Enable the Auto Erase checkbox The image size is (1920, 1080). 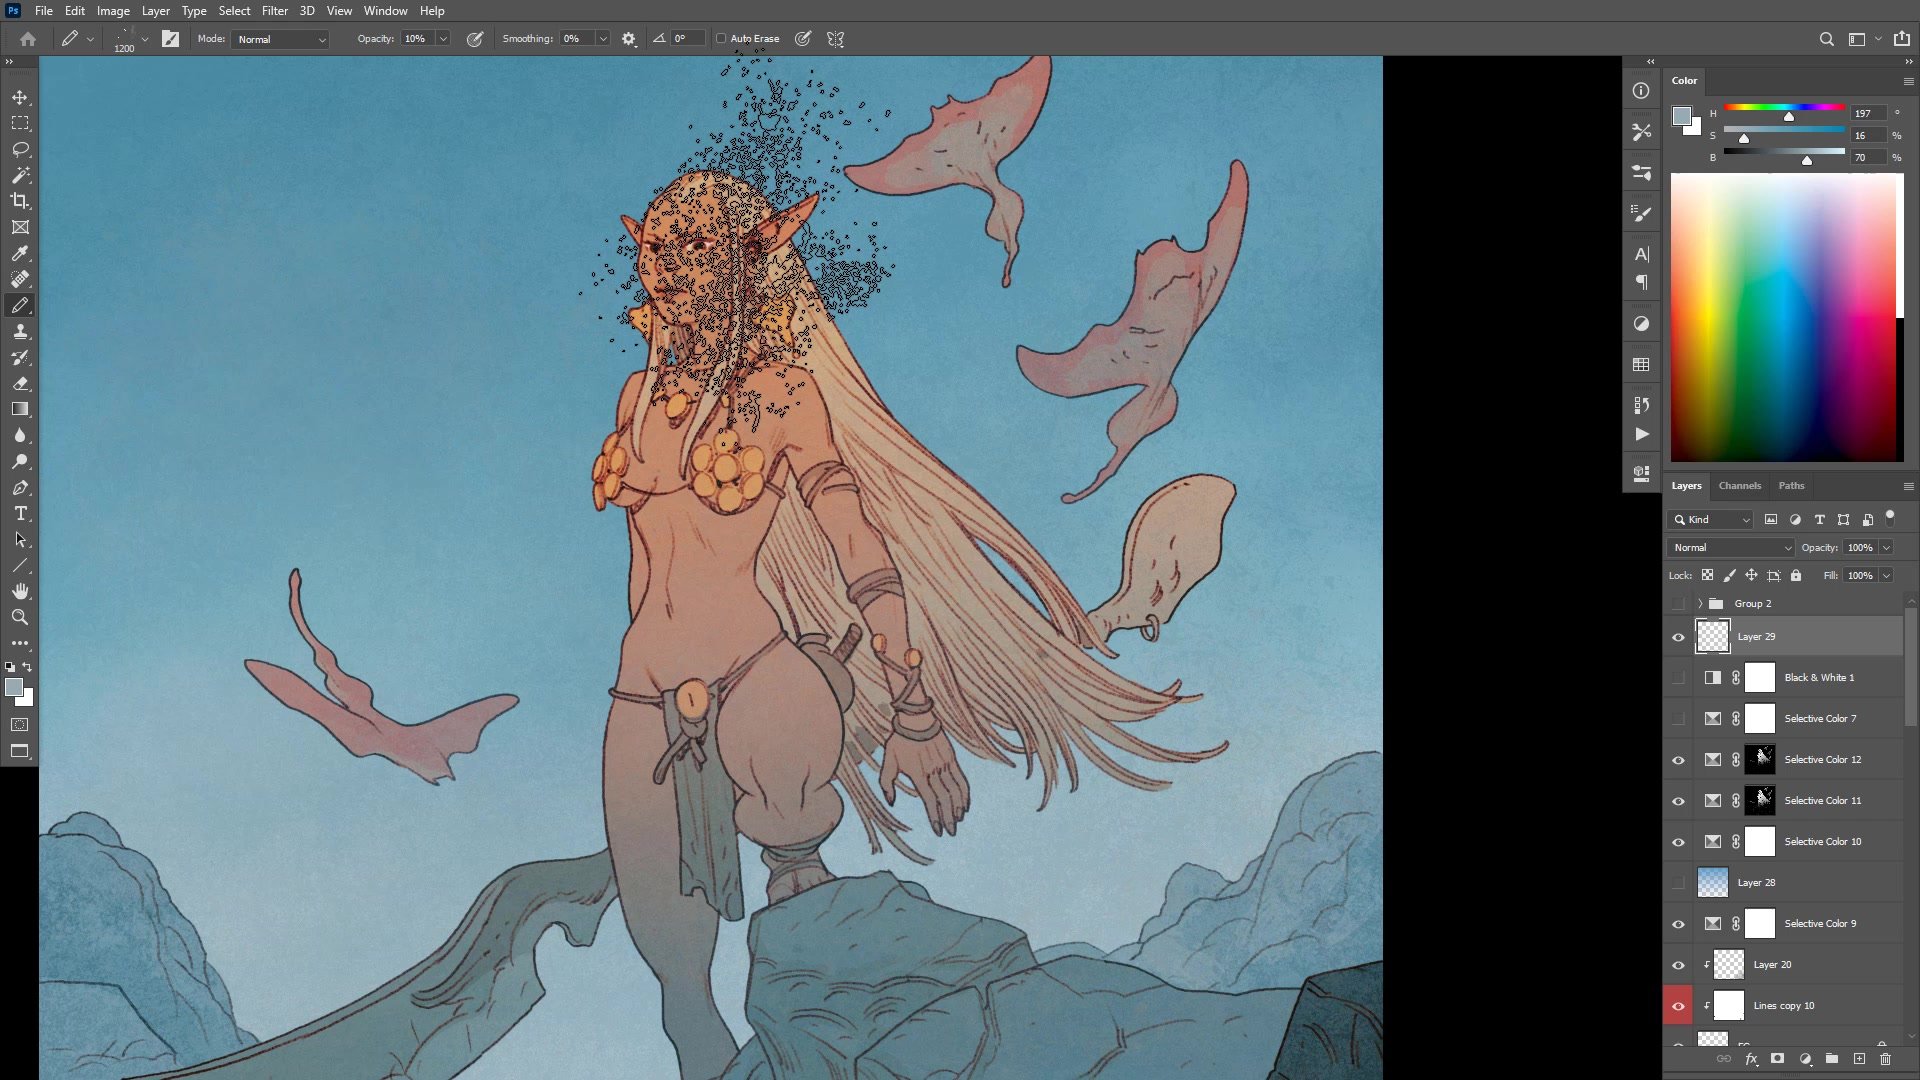[x=721, y=39]
